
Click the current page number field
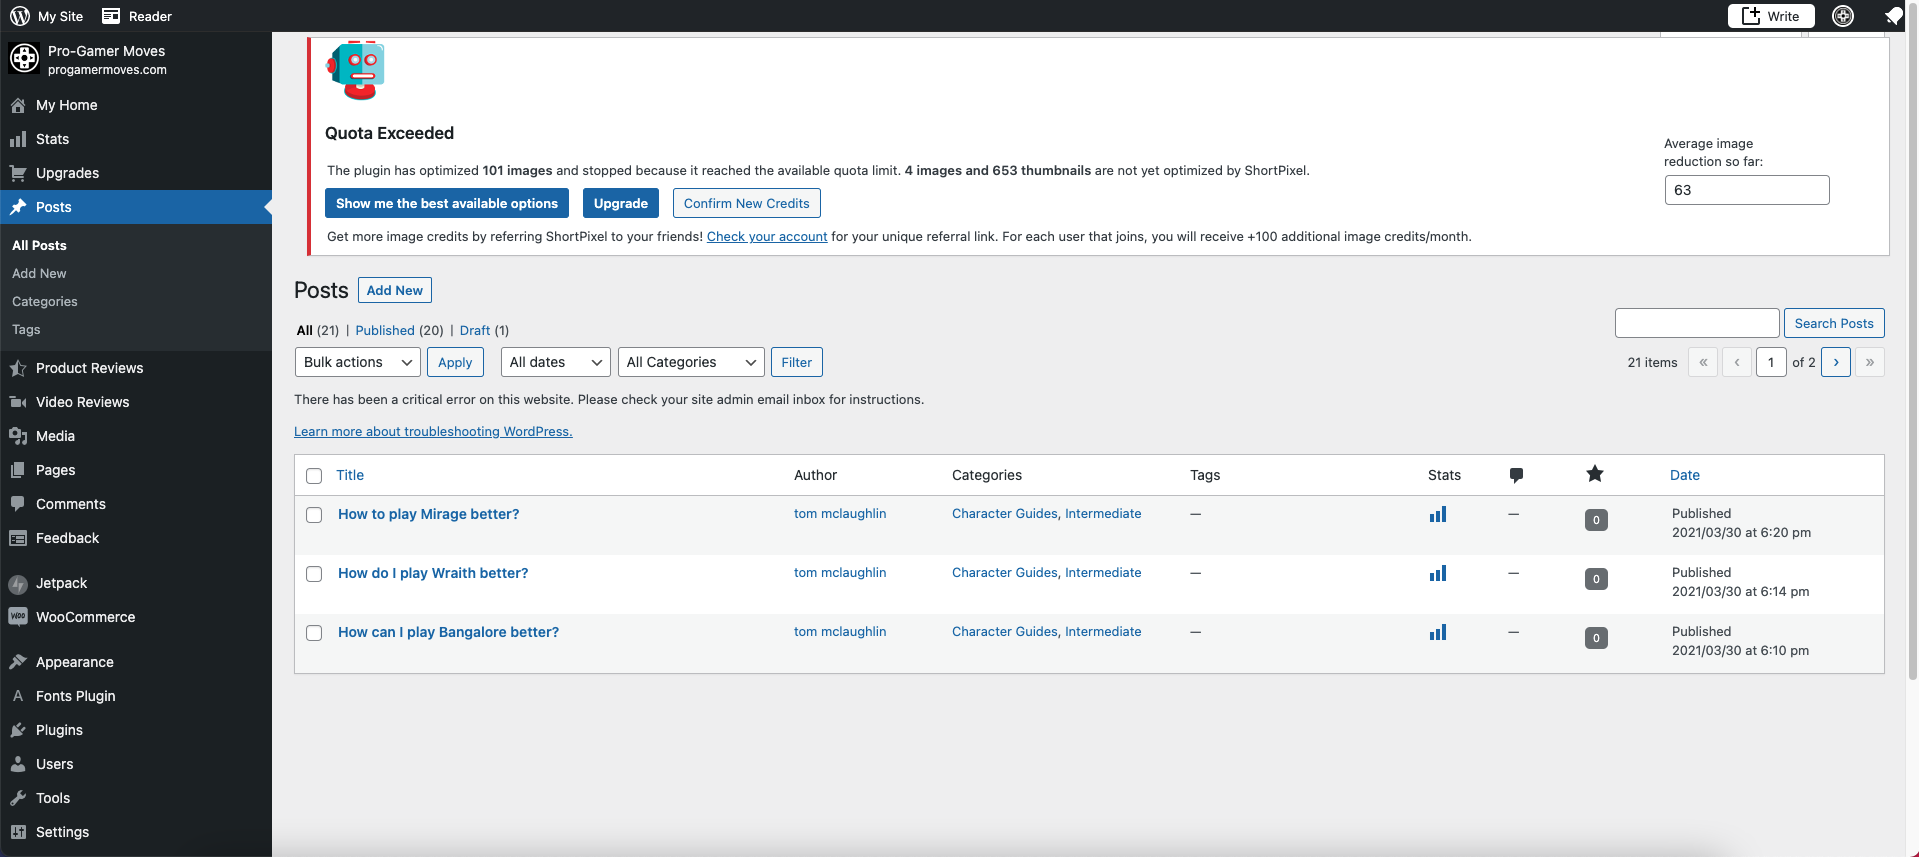(x=1771, y=362)
